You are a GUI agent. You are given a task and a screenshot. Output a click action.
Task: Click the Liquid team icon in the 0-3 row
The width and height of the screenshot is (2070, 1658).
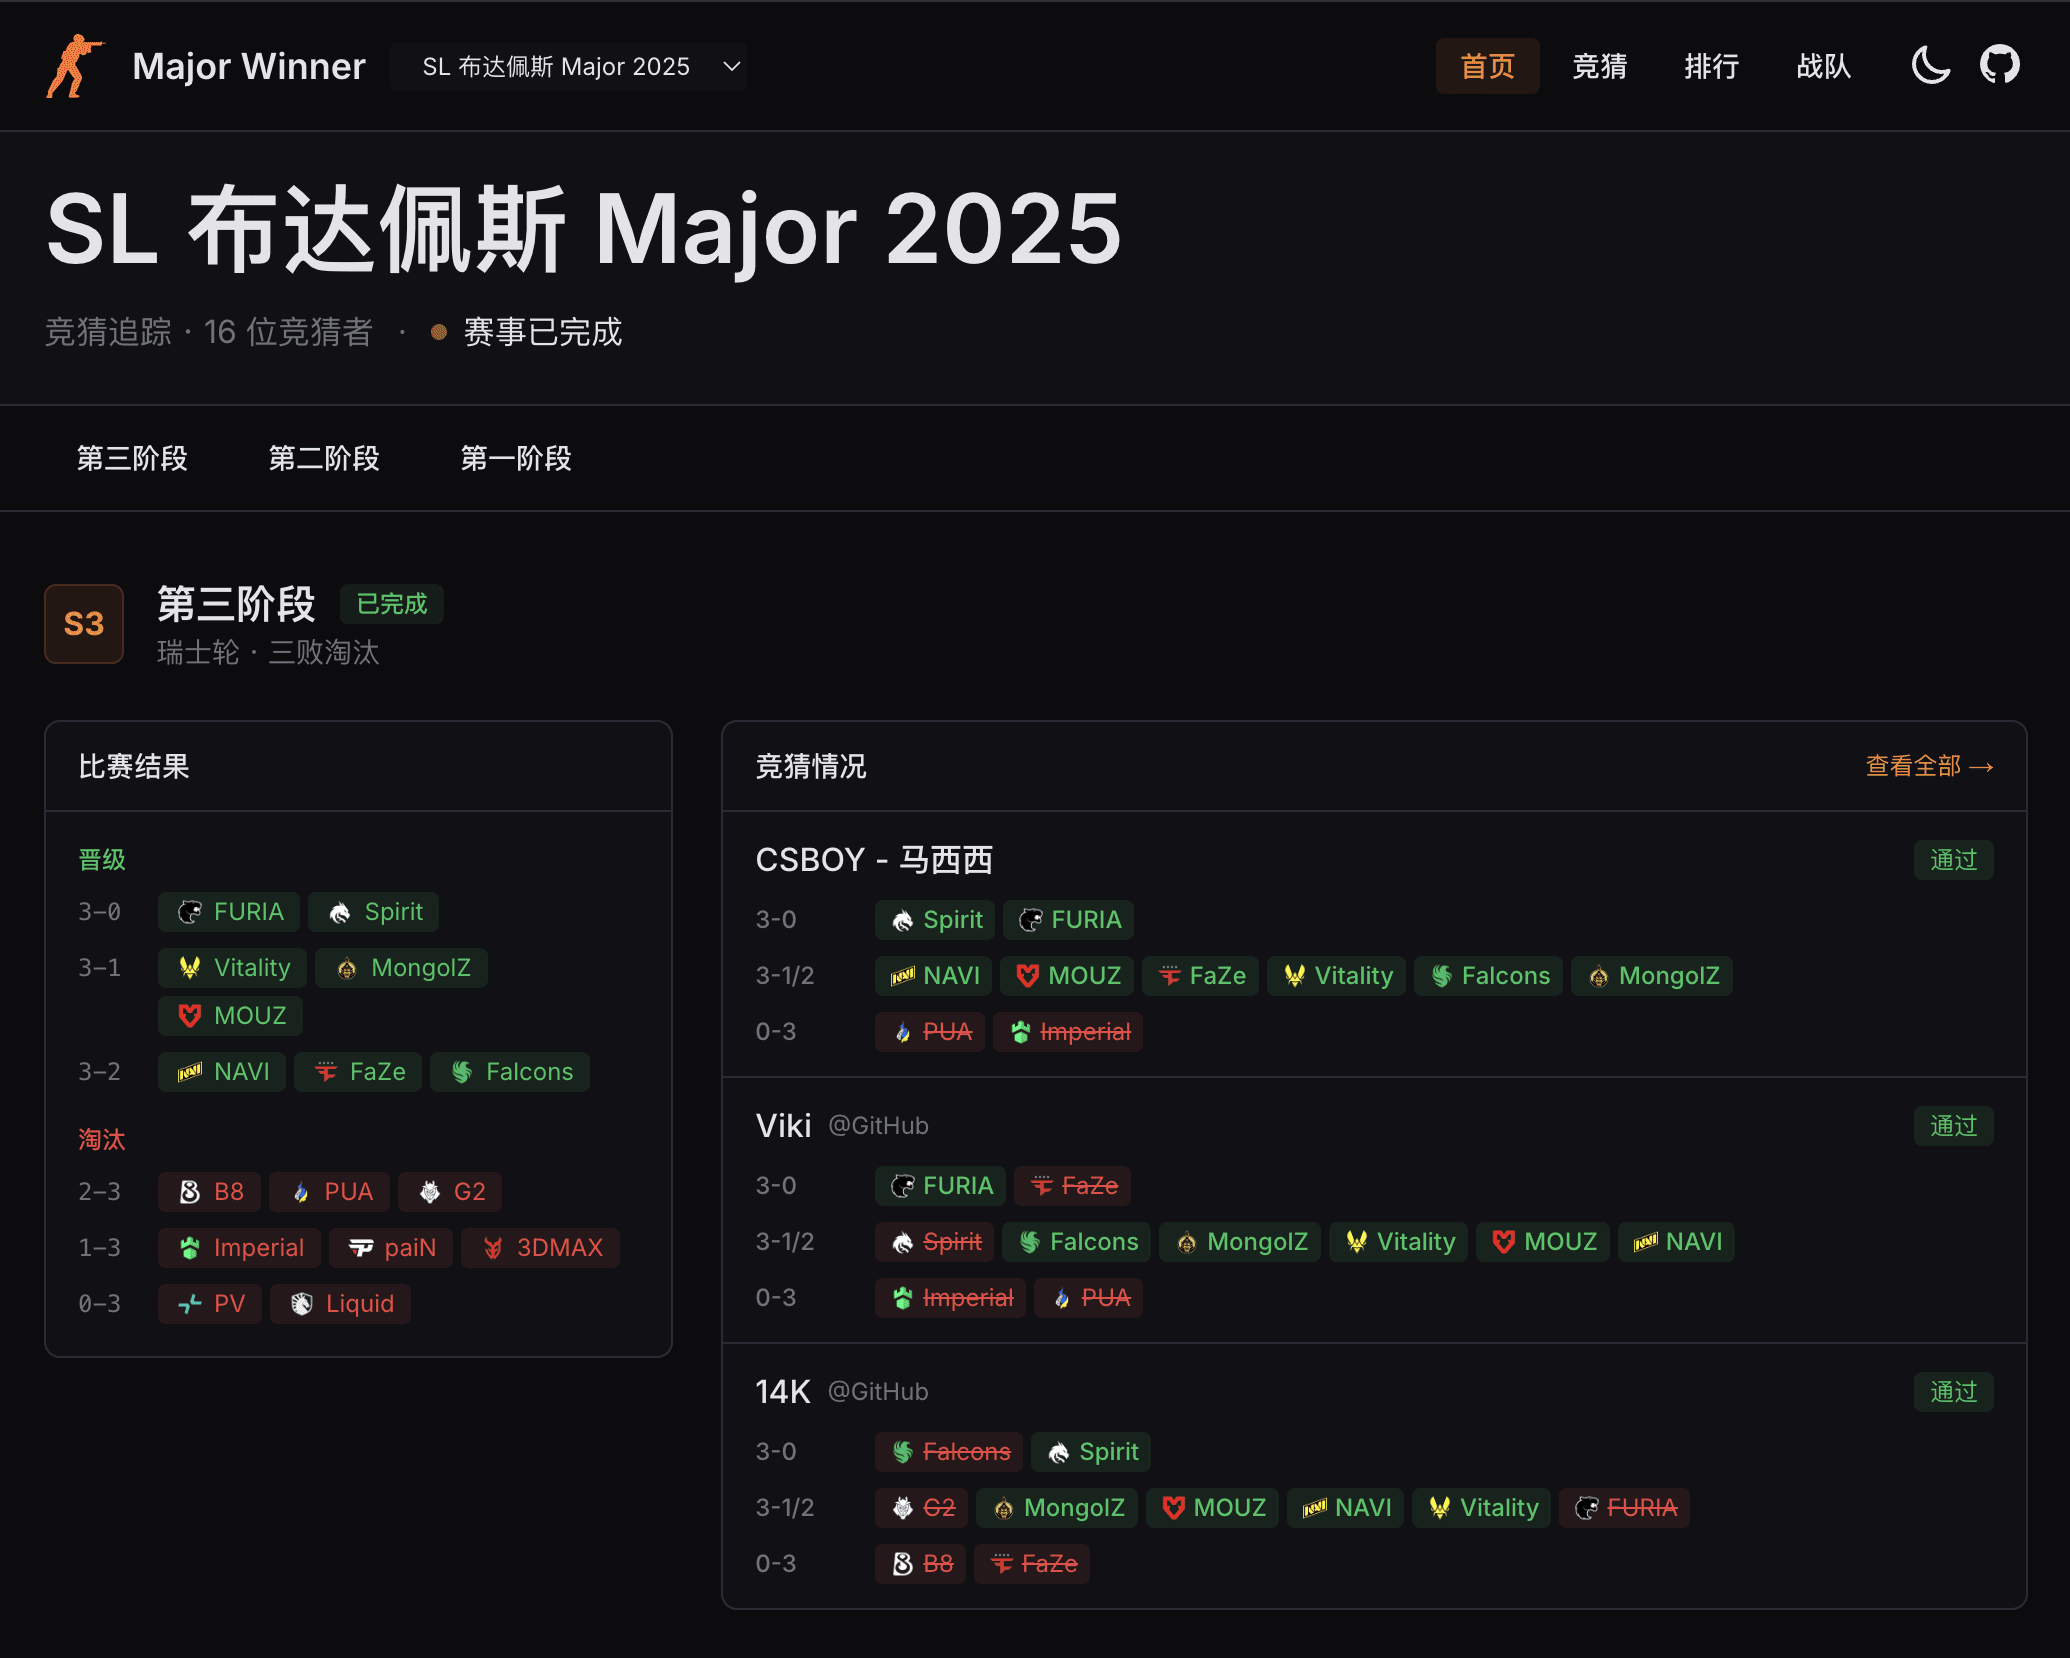point(303,1303)
